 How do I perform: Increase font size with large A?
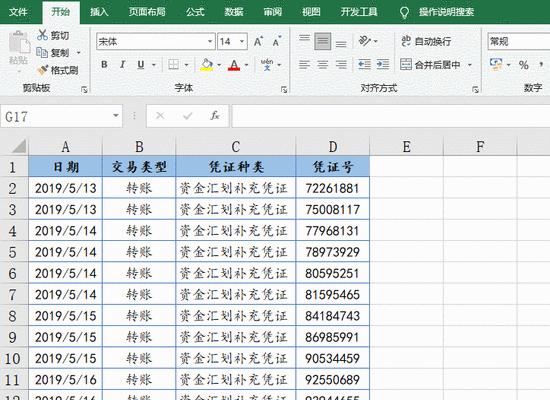tap(258, 42)
